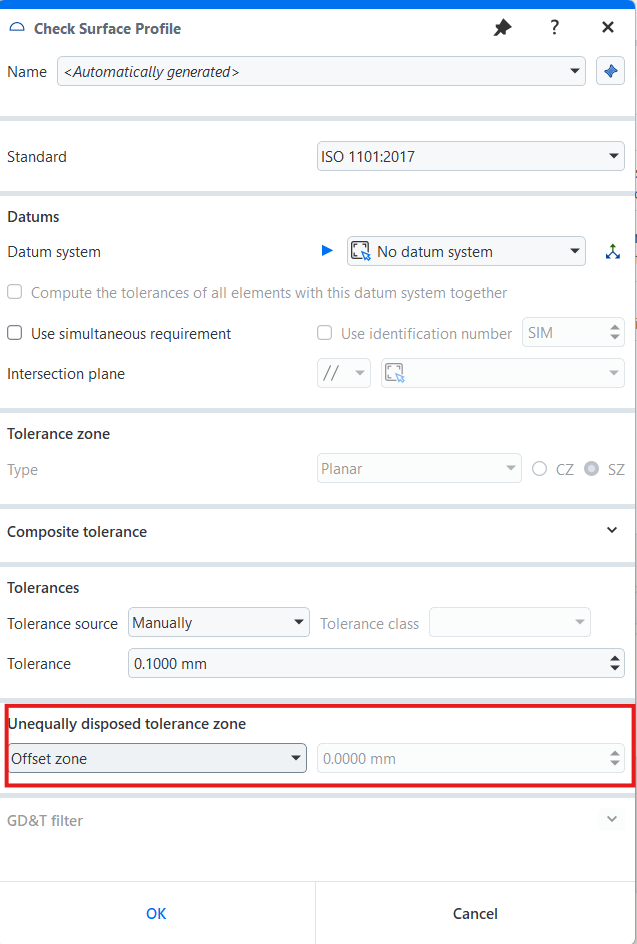Click the Tolerance value stepper arrows
This screenshot has height=944, width=637.
pyautogui.click(x=614, y=663)
